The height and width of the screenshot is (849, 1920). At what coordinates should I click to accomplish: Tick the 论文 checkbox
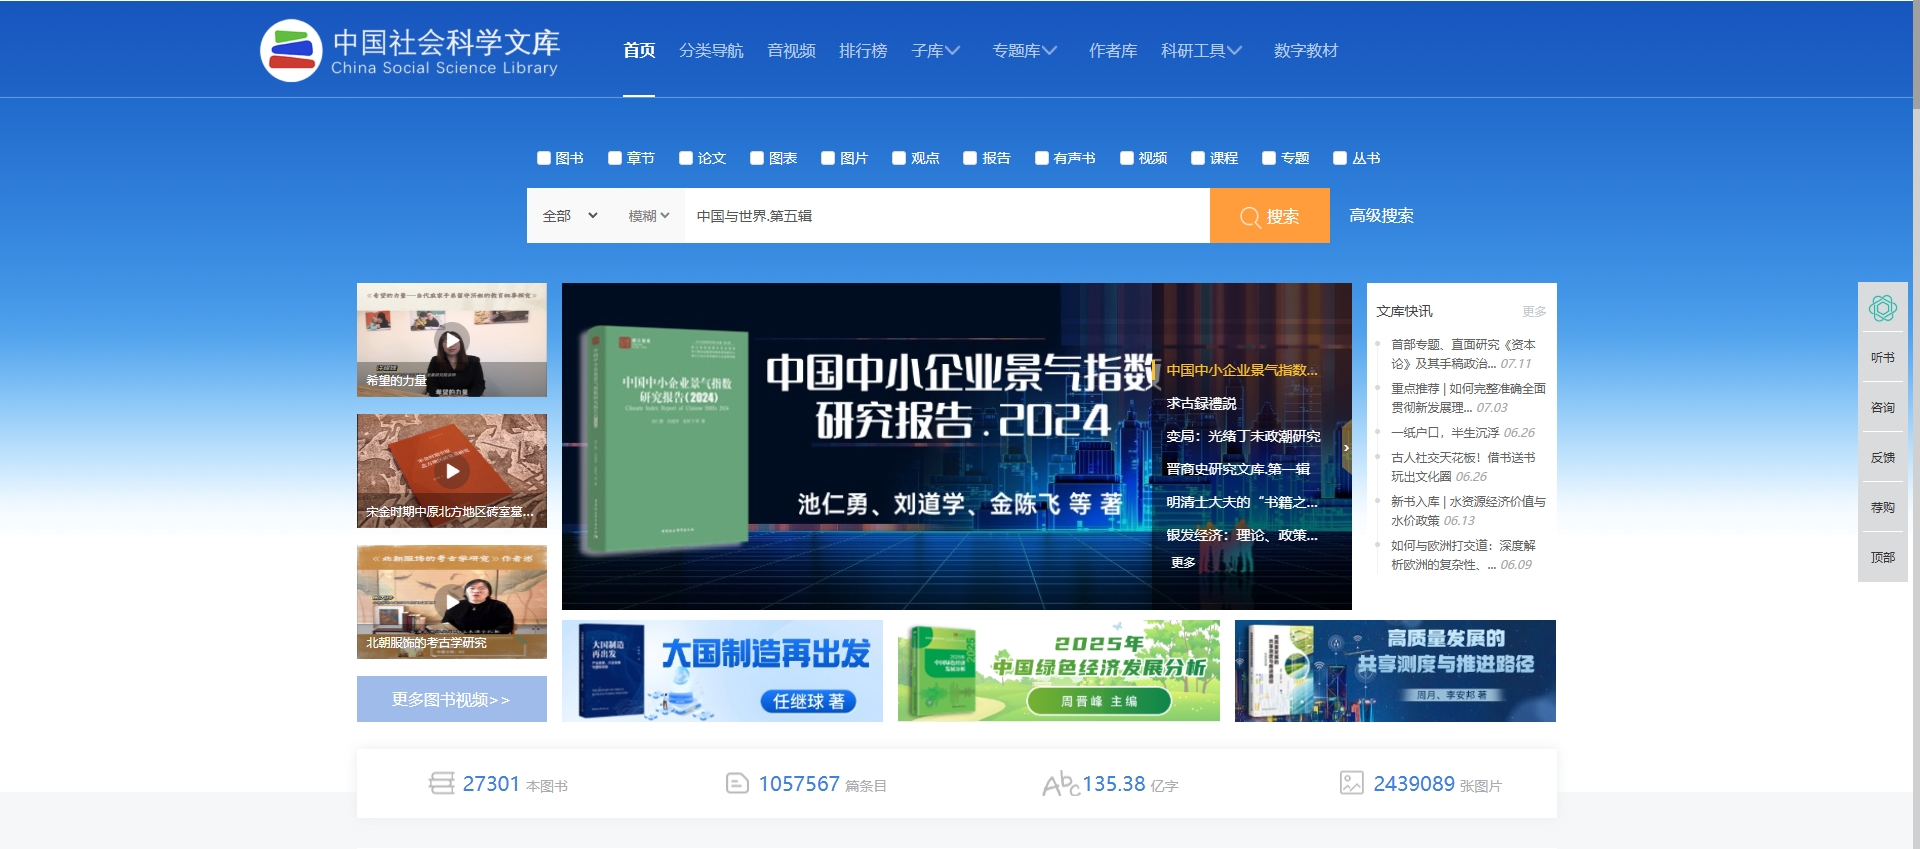pos(686,158)
